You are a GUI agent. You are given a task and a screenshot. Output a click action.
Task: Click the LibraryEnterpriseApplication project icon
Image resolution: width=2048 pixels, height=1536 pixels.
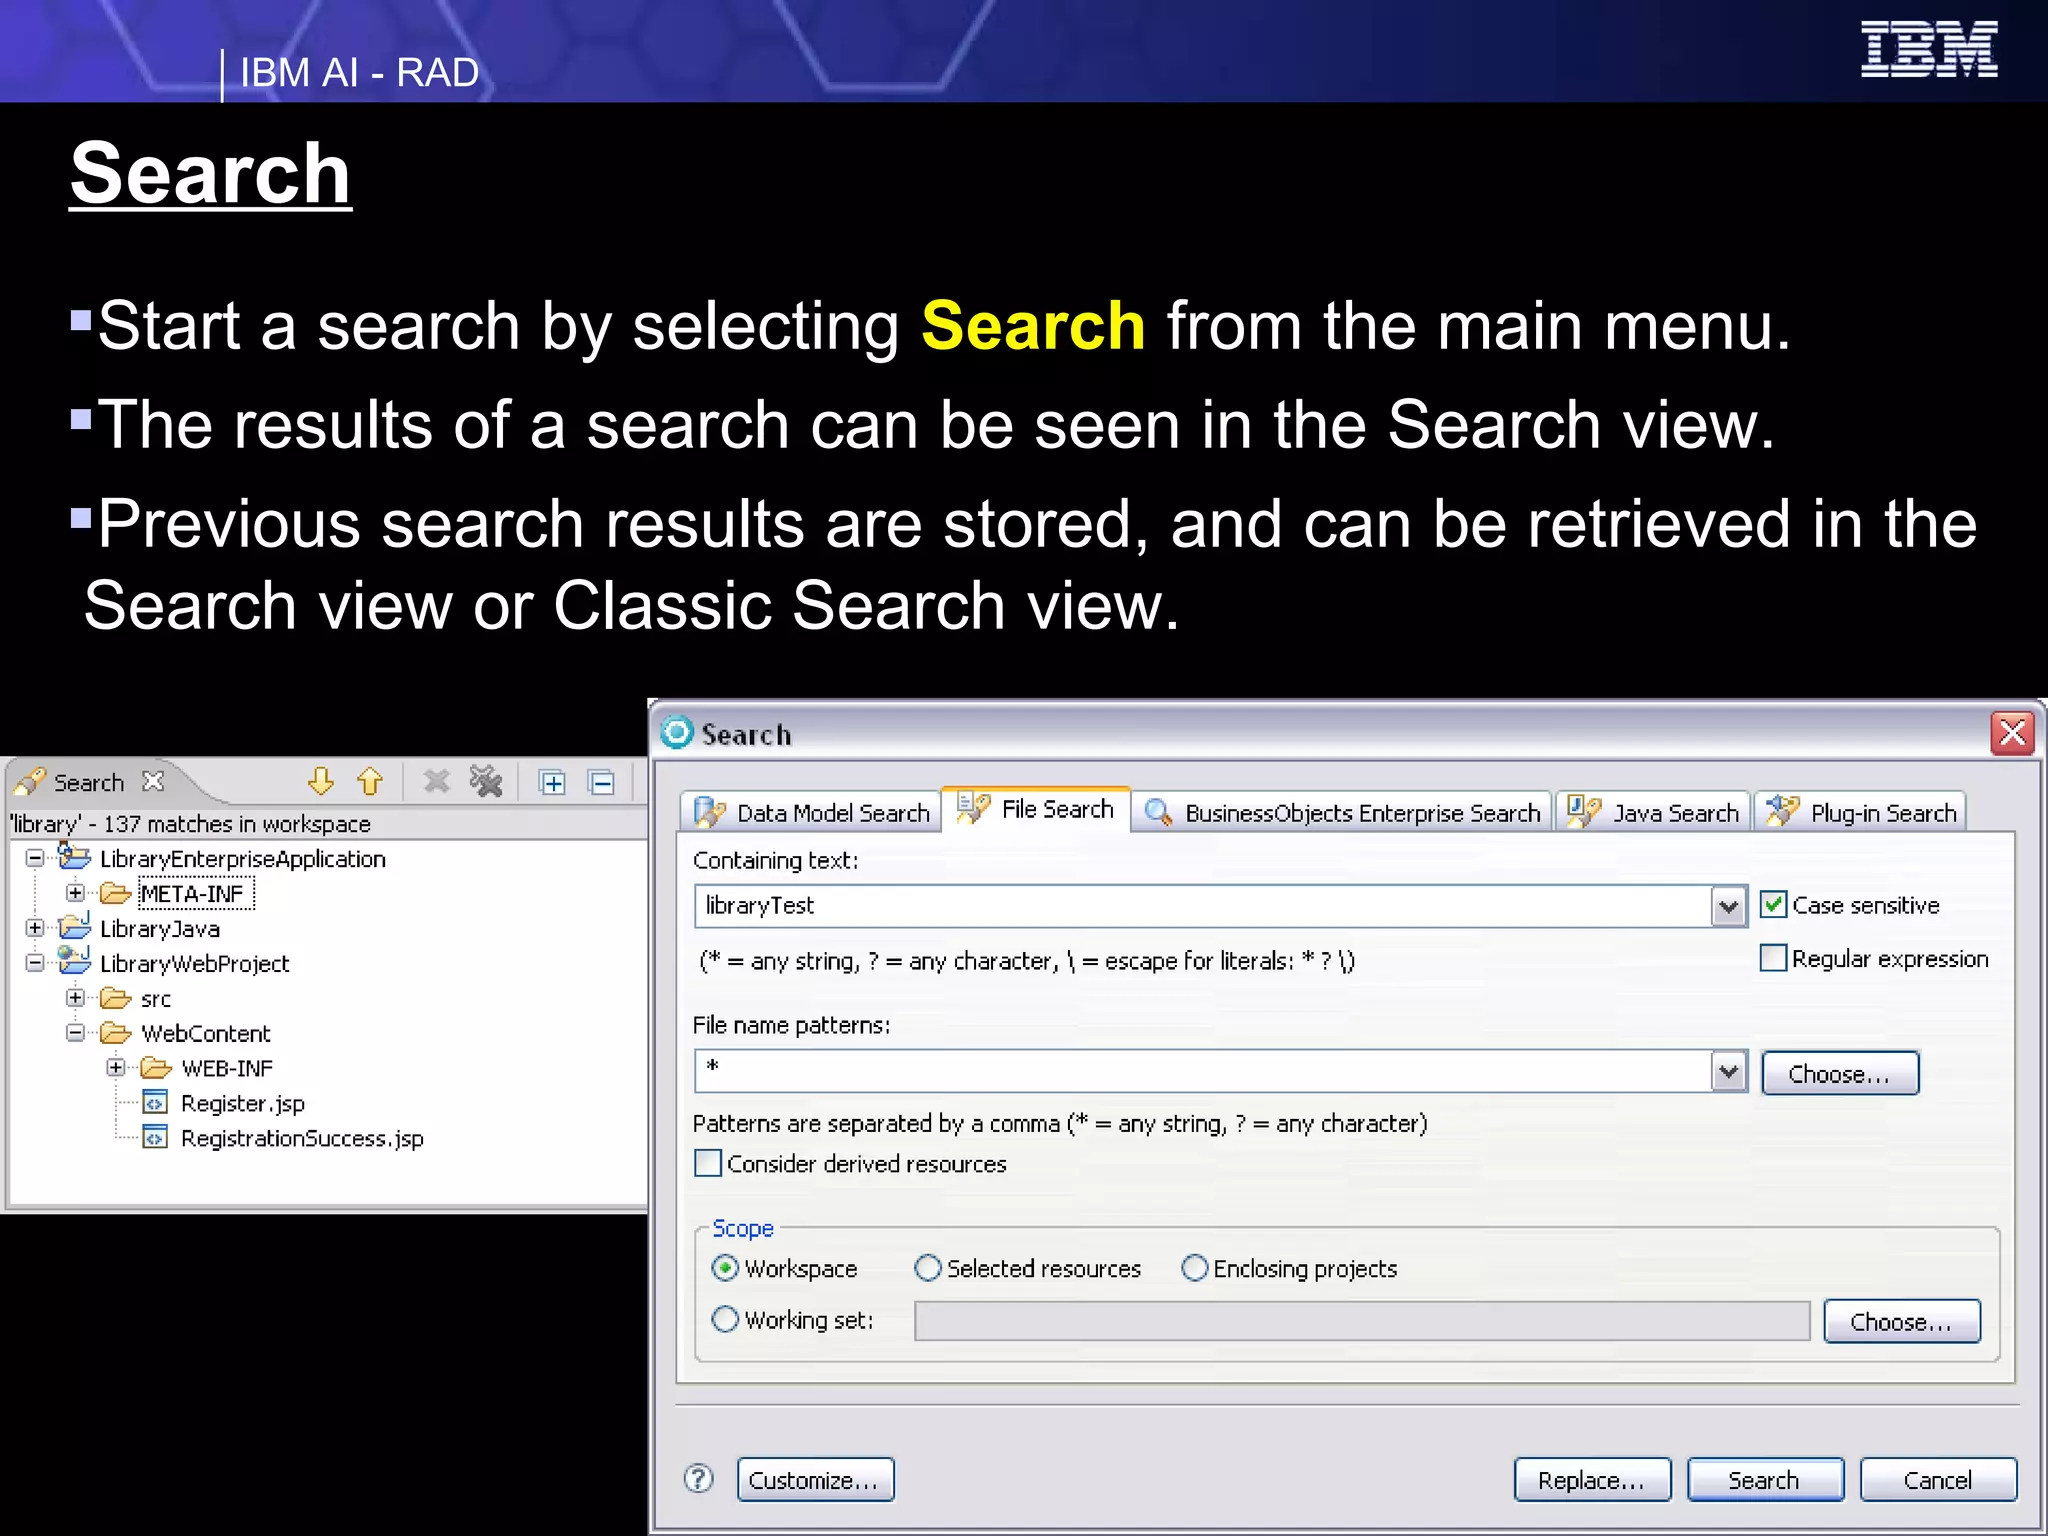tap(74, 857)
